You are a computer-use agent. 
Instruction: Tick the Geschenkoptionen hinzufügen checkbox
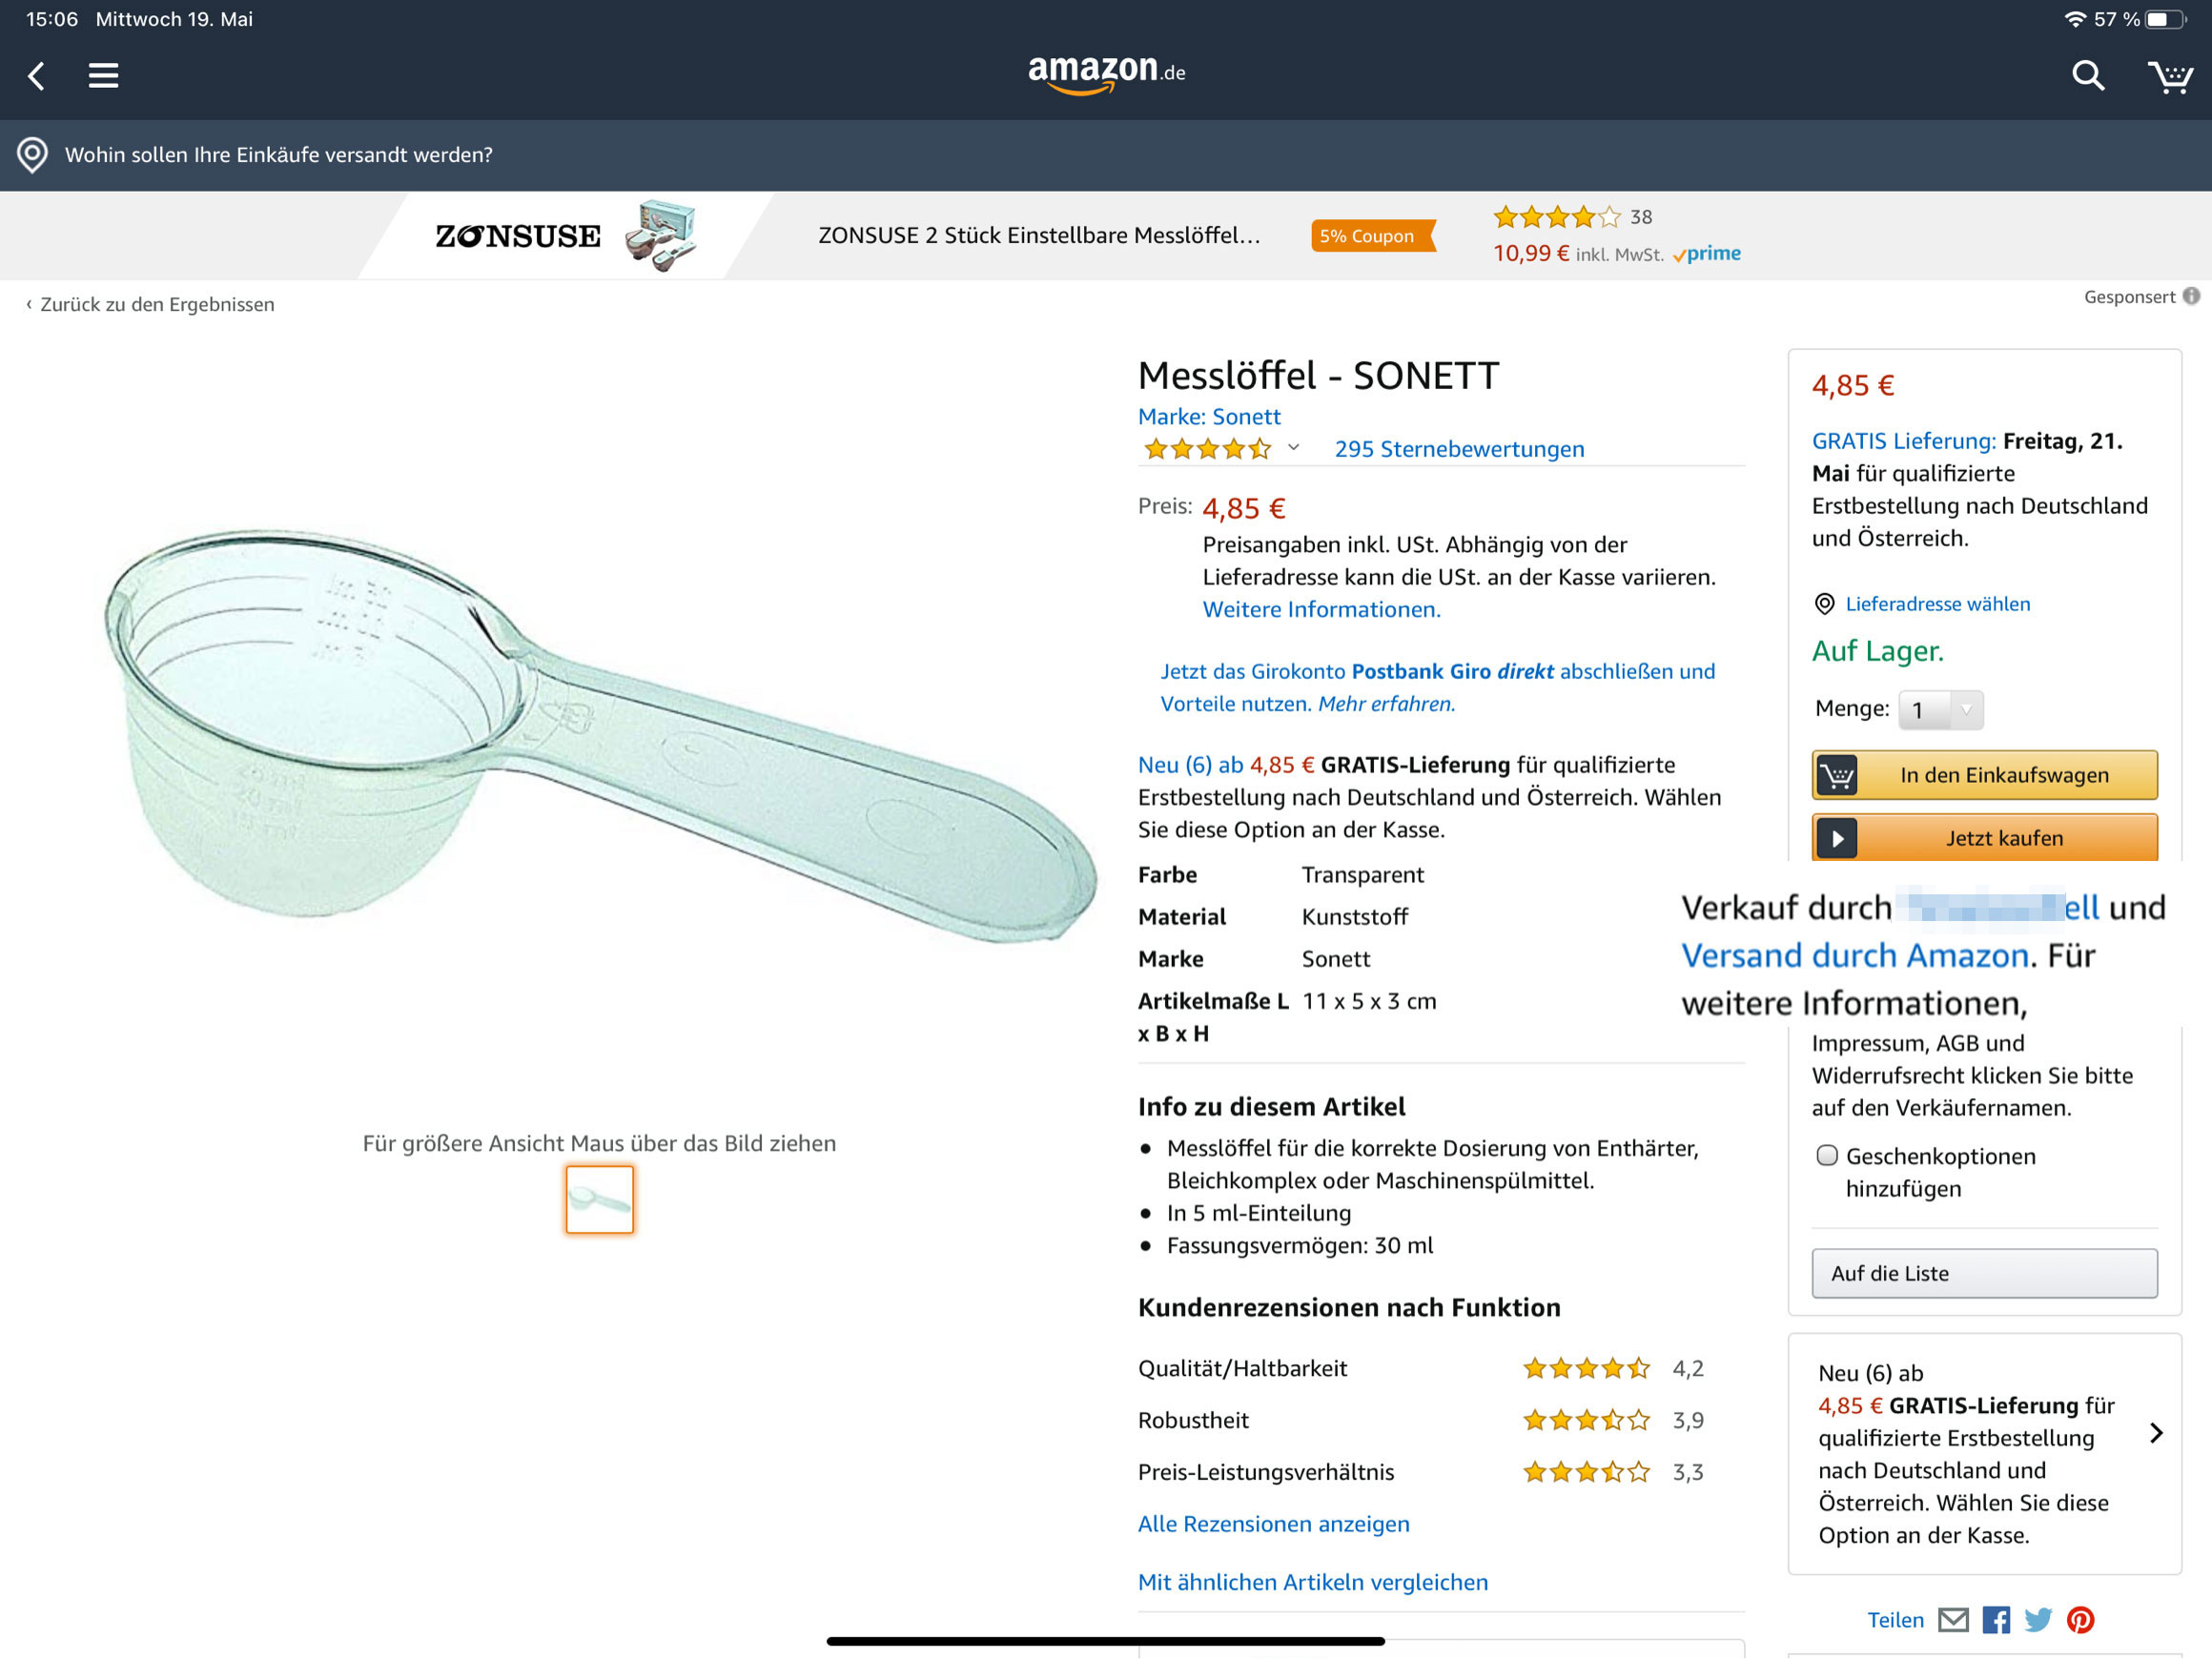point(1826,1156)
